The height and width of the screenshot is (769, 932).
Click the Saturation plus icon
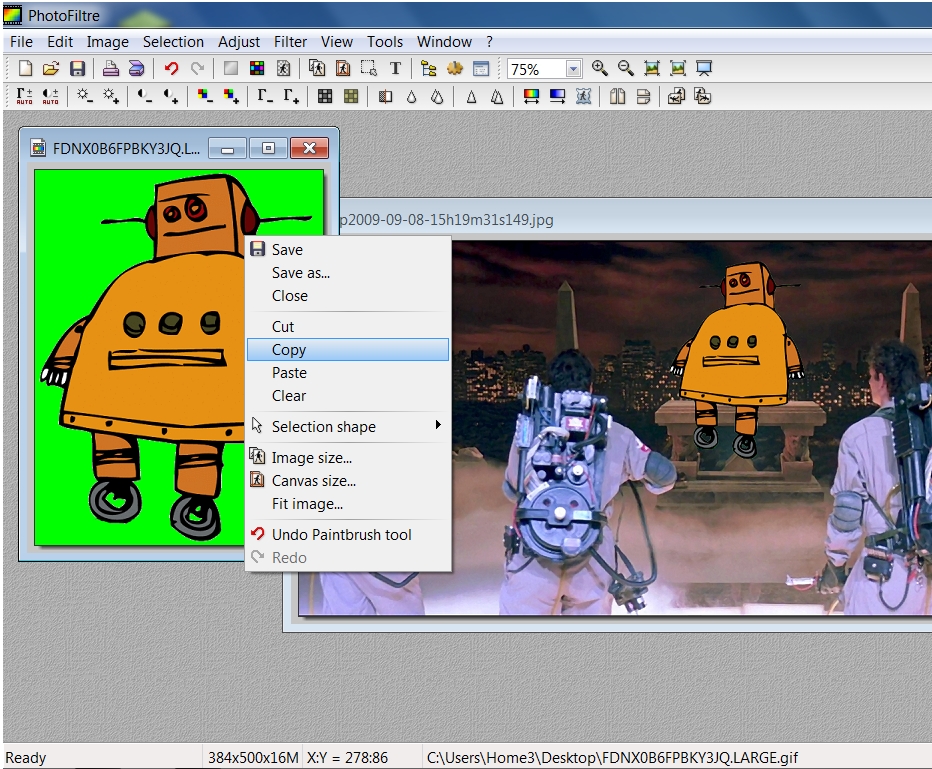click(231, 96)
